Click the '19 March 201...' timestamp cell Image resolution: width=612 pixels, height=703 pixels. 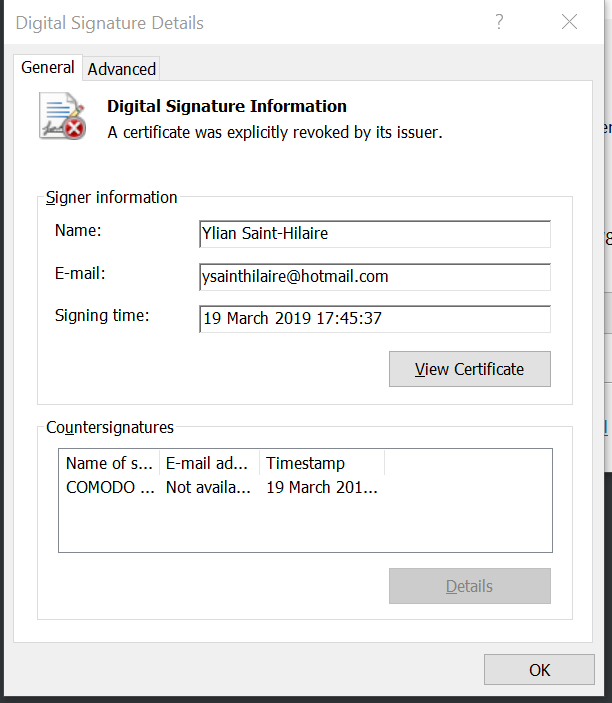point(322,487)
